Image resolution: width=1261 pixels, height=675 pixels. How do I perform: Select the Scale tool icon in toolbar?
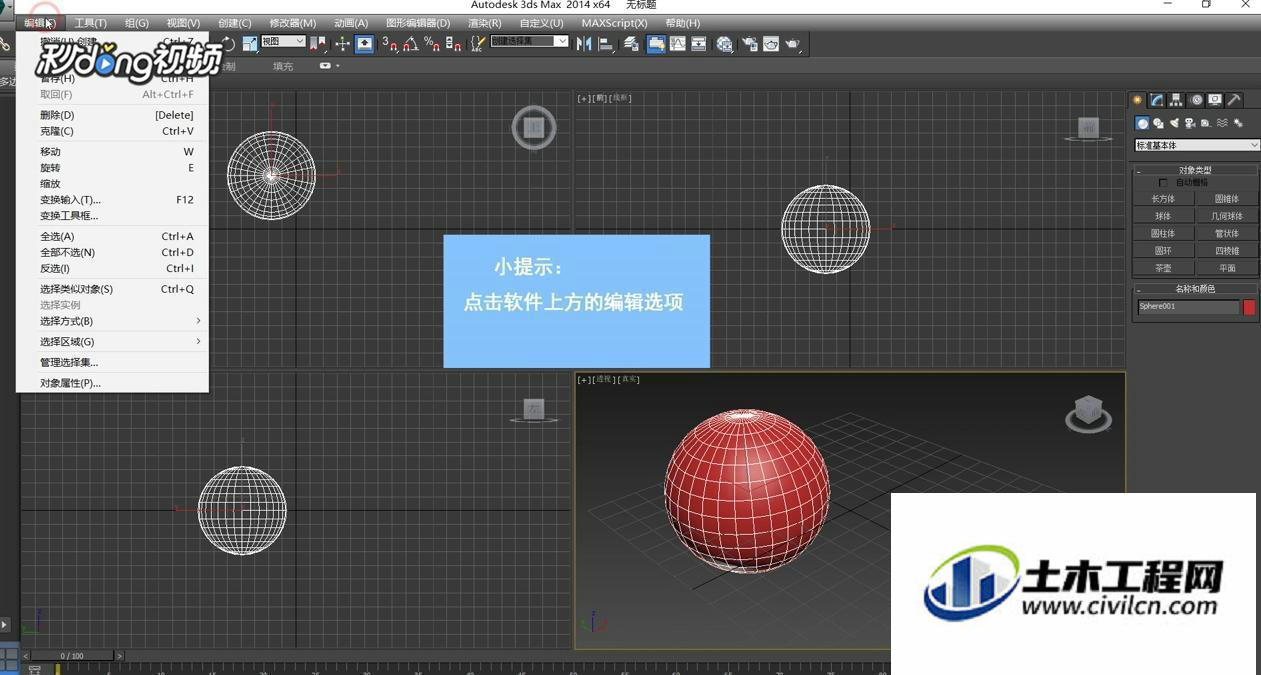pyautogui.click(x=249, y=43)
